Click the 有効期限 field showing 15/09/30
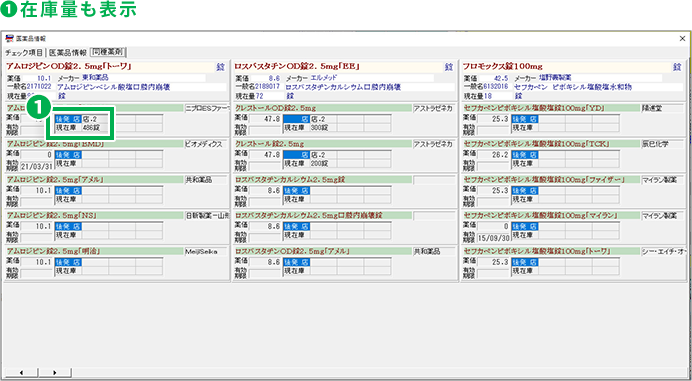This screenshot has height=381, width=692. 493,238
